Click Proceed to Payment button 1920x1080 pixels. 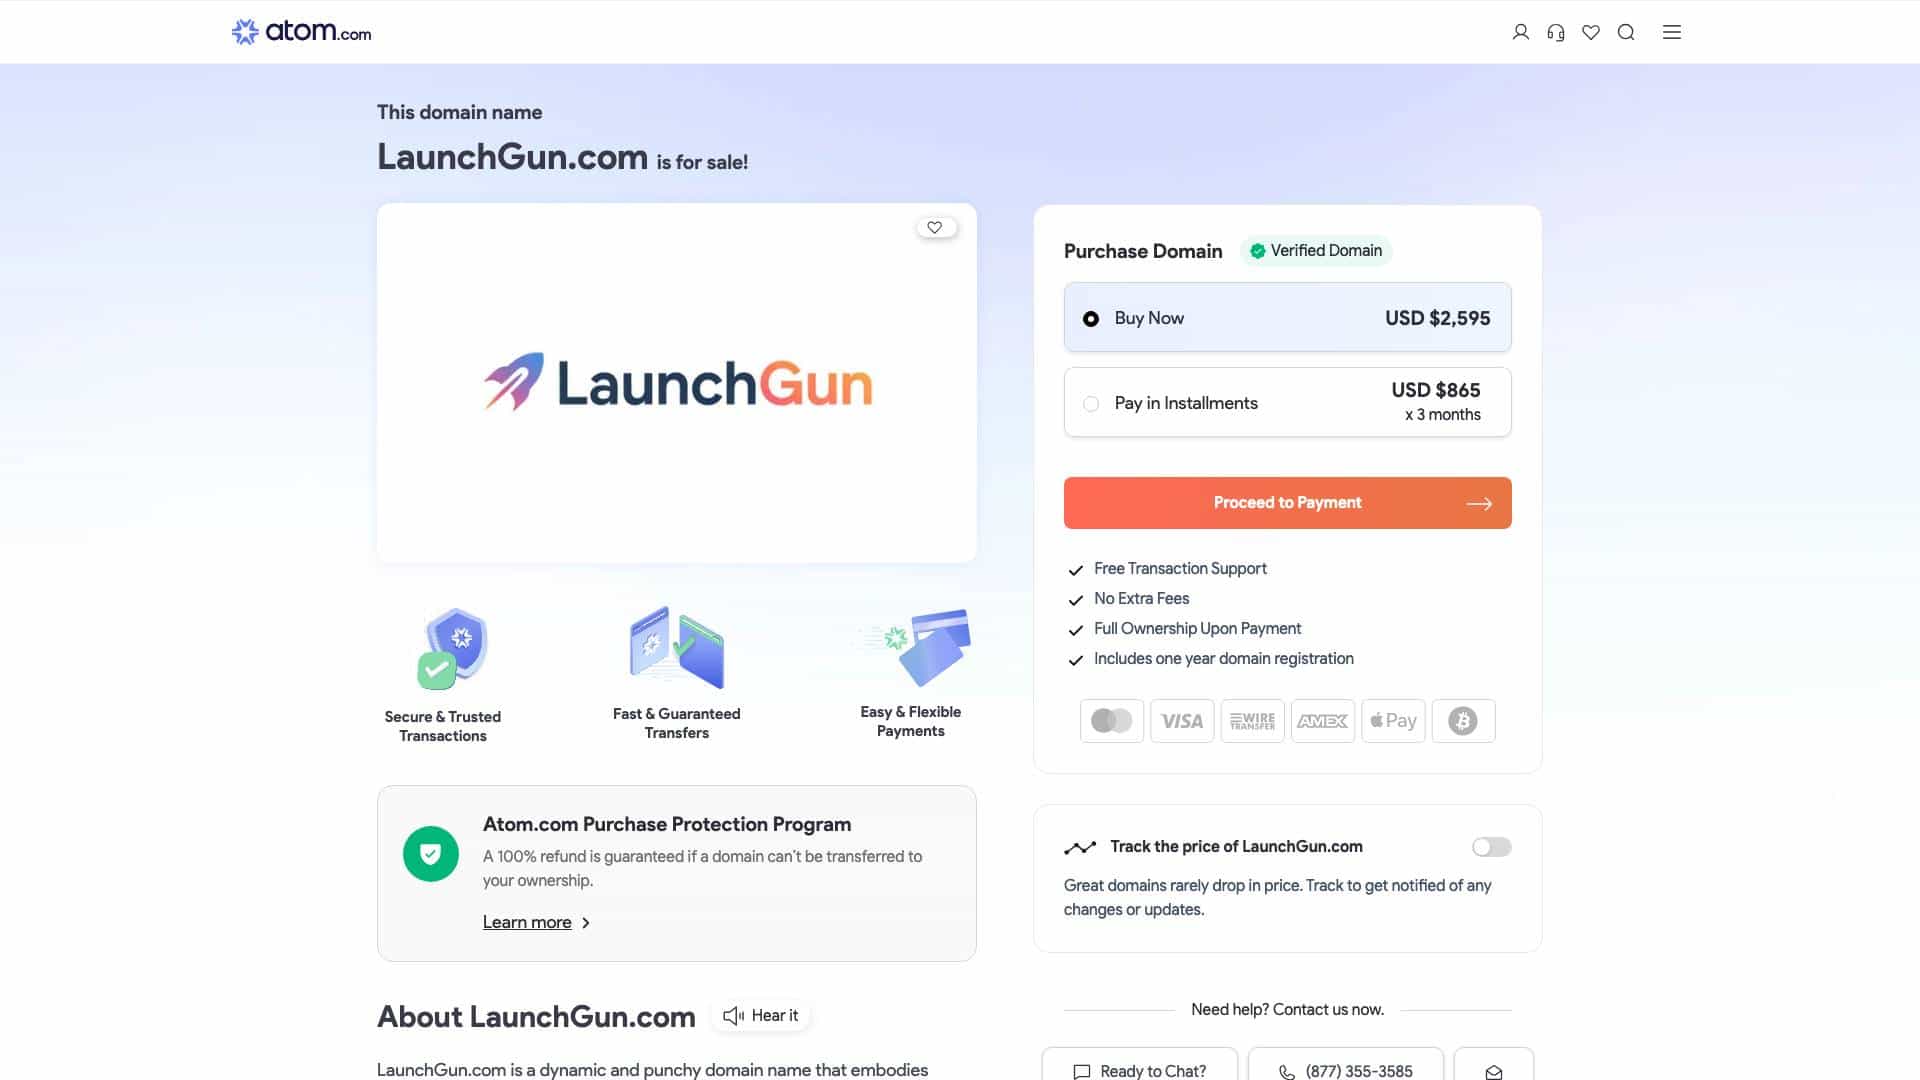pyautogui.click(x=1287, y=503)
